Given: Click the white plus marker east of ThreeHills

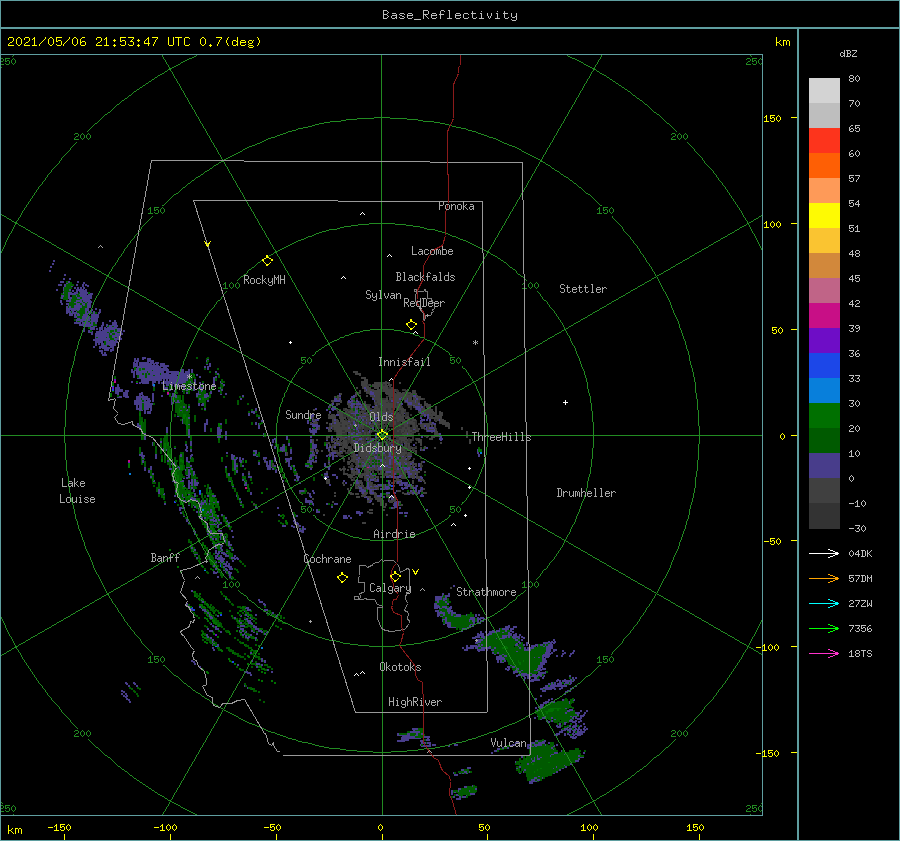Looking at the screenshot, I should pos(565,402).
